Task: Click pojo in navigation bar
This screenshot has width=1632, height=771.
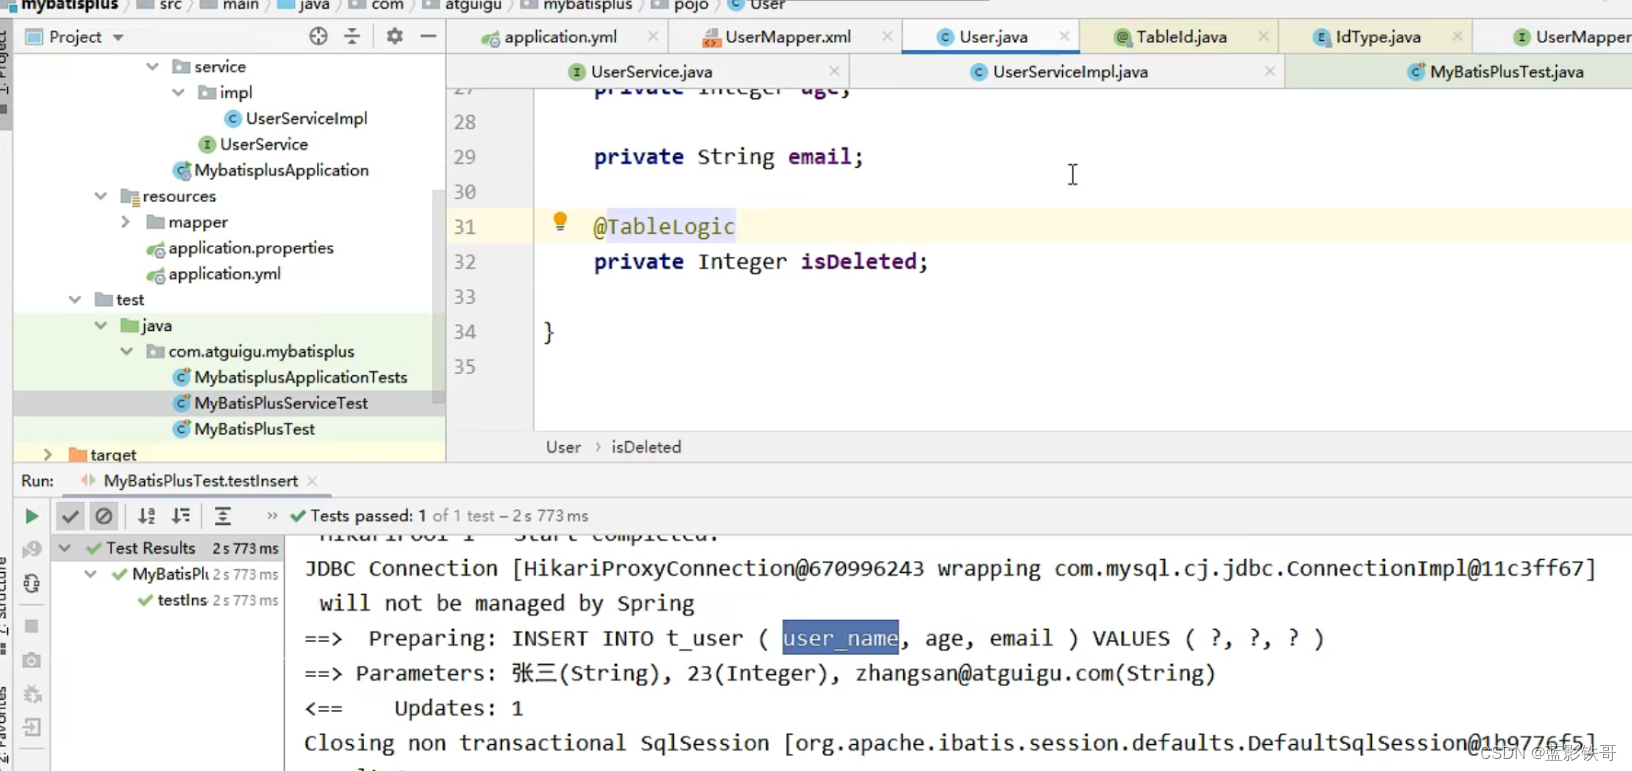Action: [x=691, y=5]
